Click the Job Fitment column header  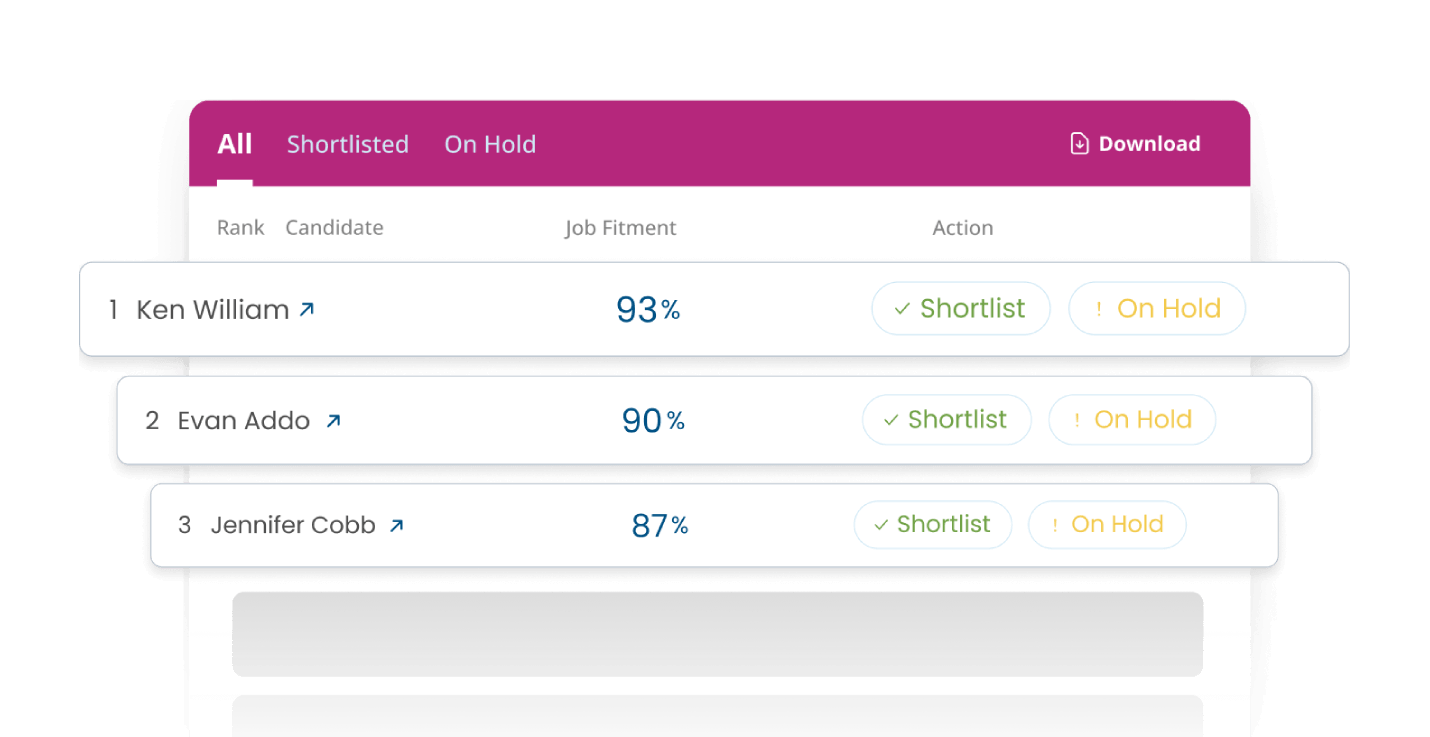coord(621,228)
